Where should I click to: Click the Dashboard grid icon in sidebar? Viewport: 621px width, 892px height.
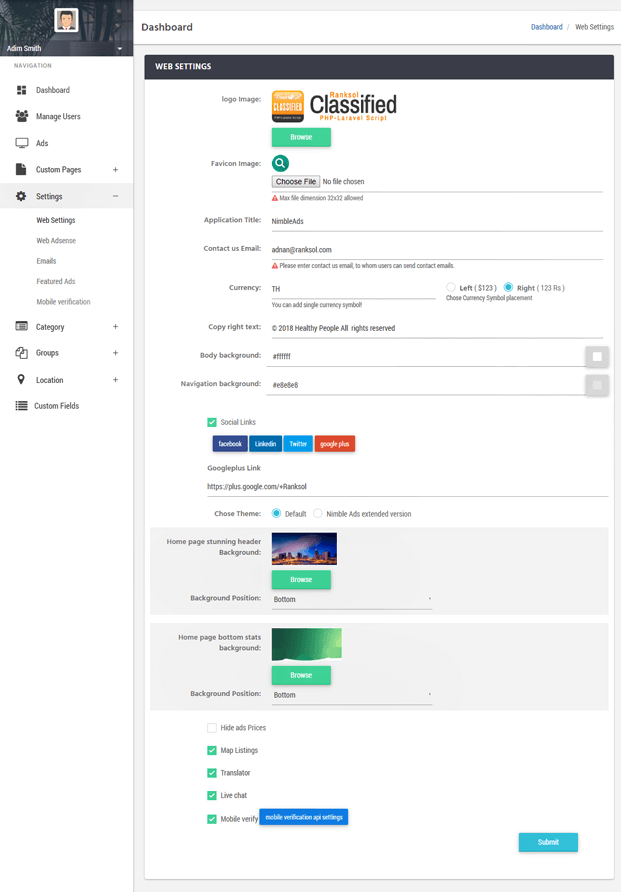[x=22, y=90]
